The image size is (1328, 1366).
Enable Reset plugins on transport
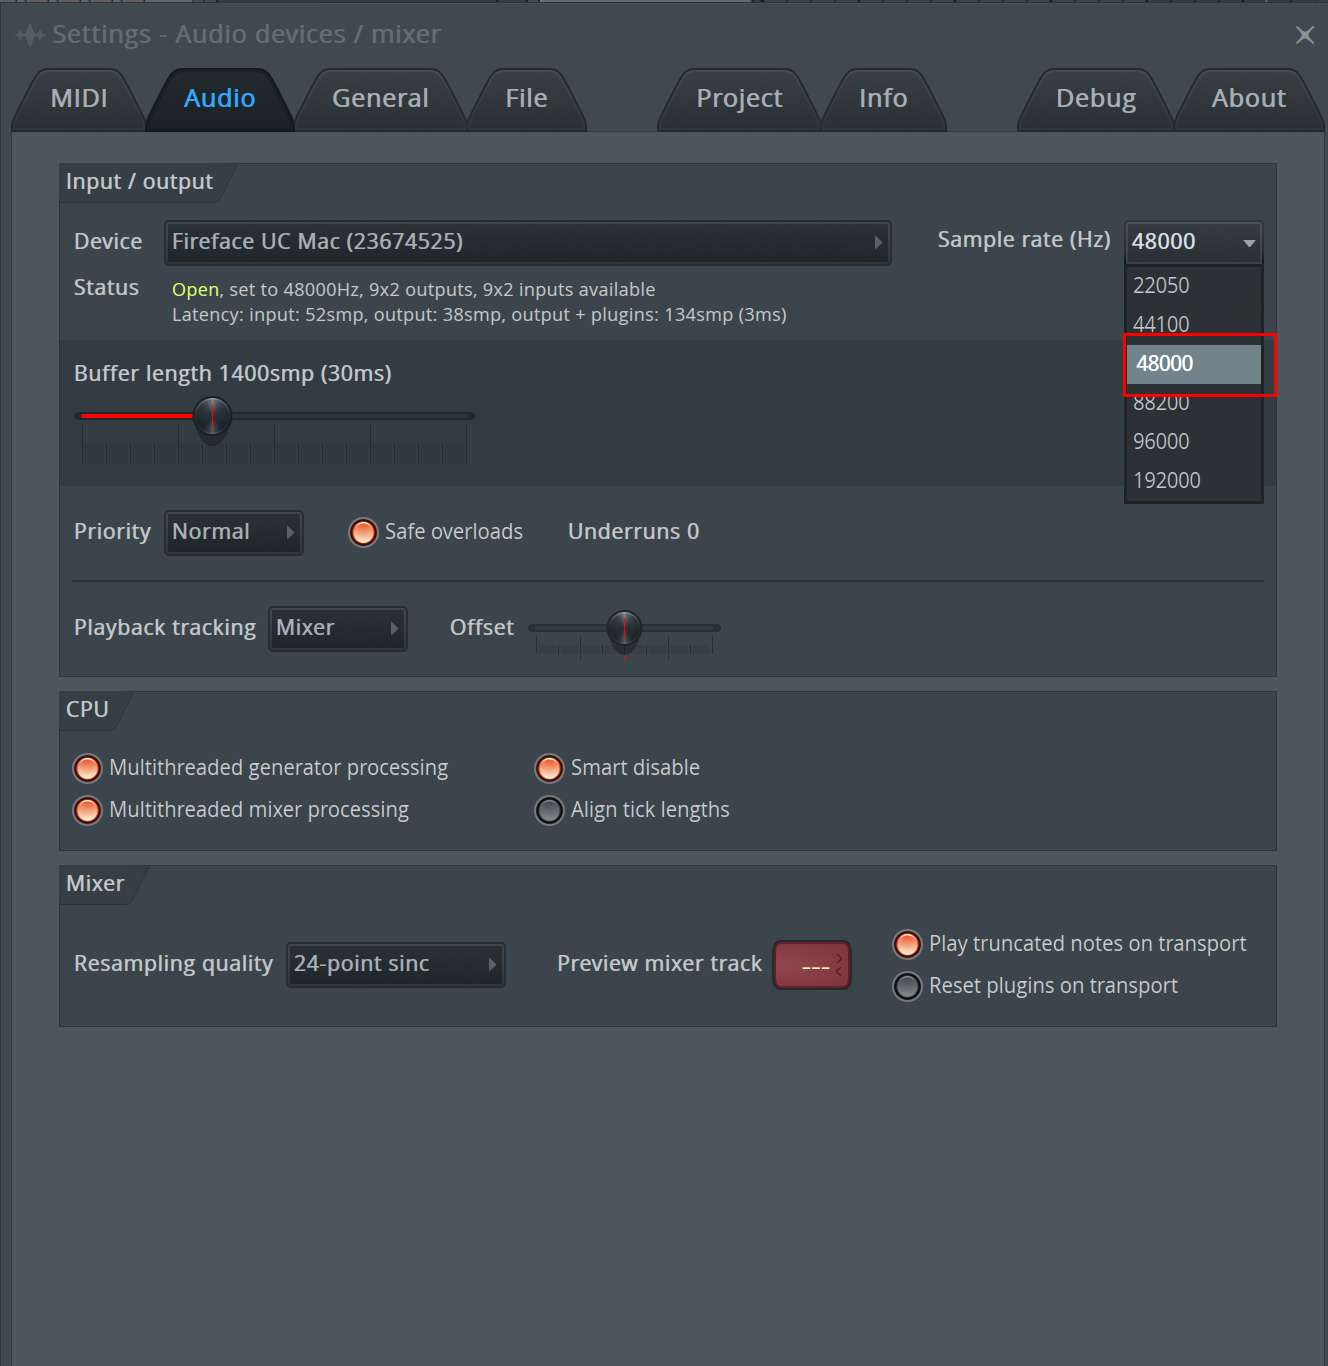click(x=907, y=986)
